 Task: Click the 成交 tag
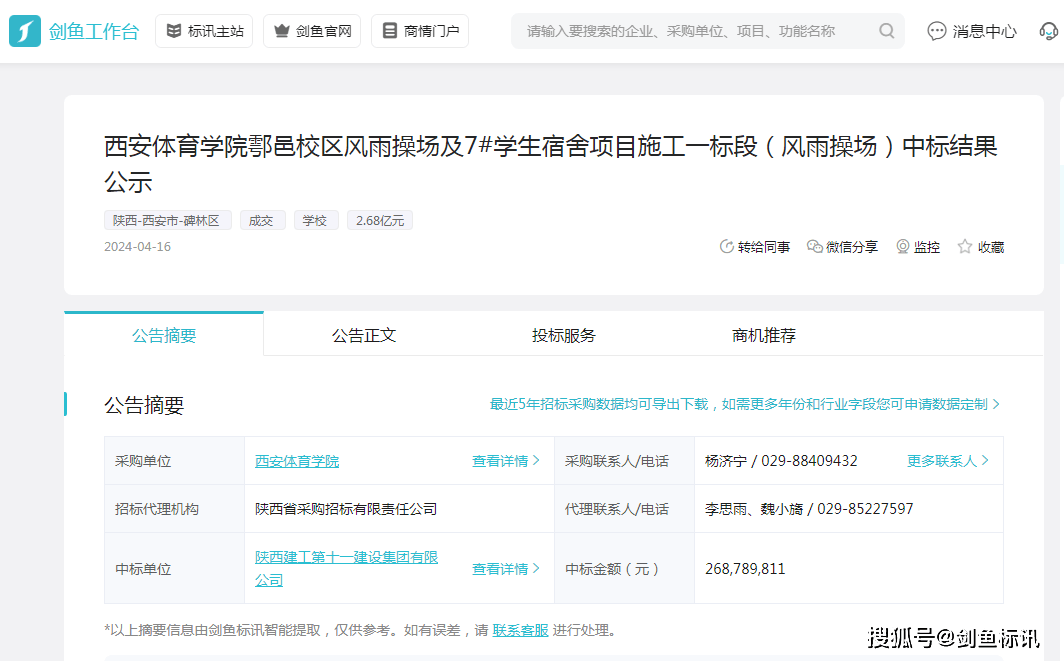263,221
